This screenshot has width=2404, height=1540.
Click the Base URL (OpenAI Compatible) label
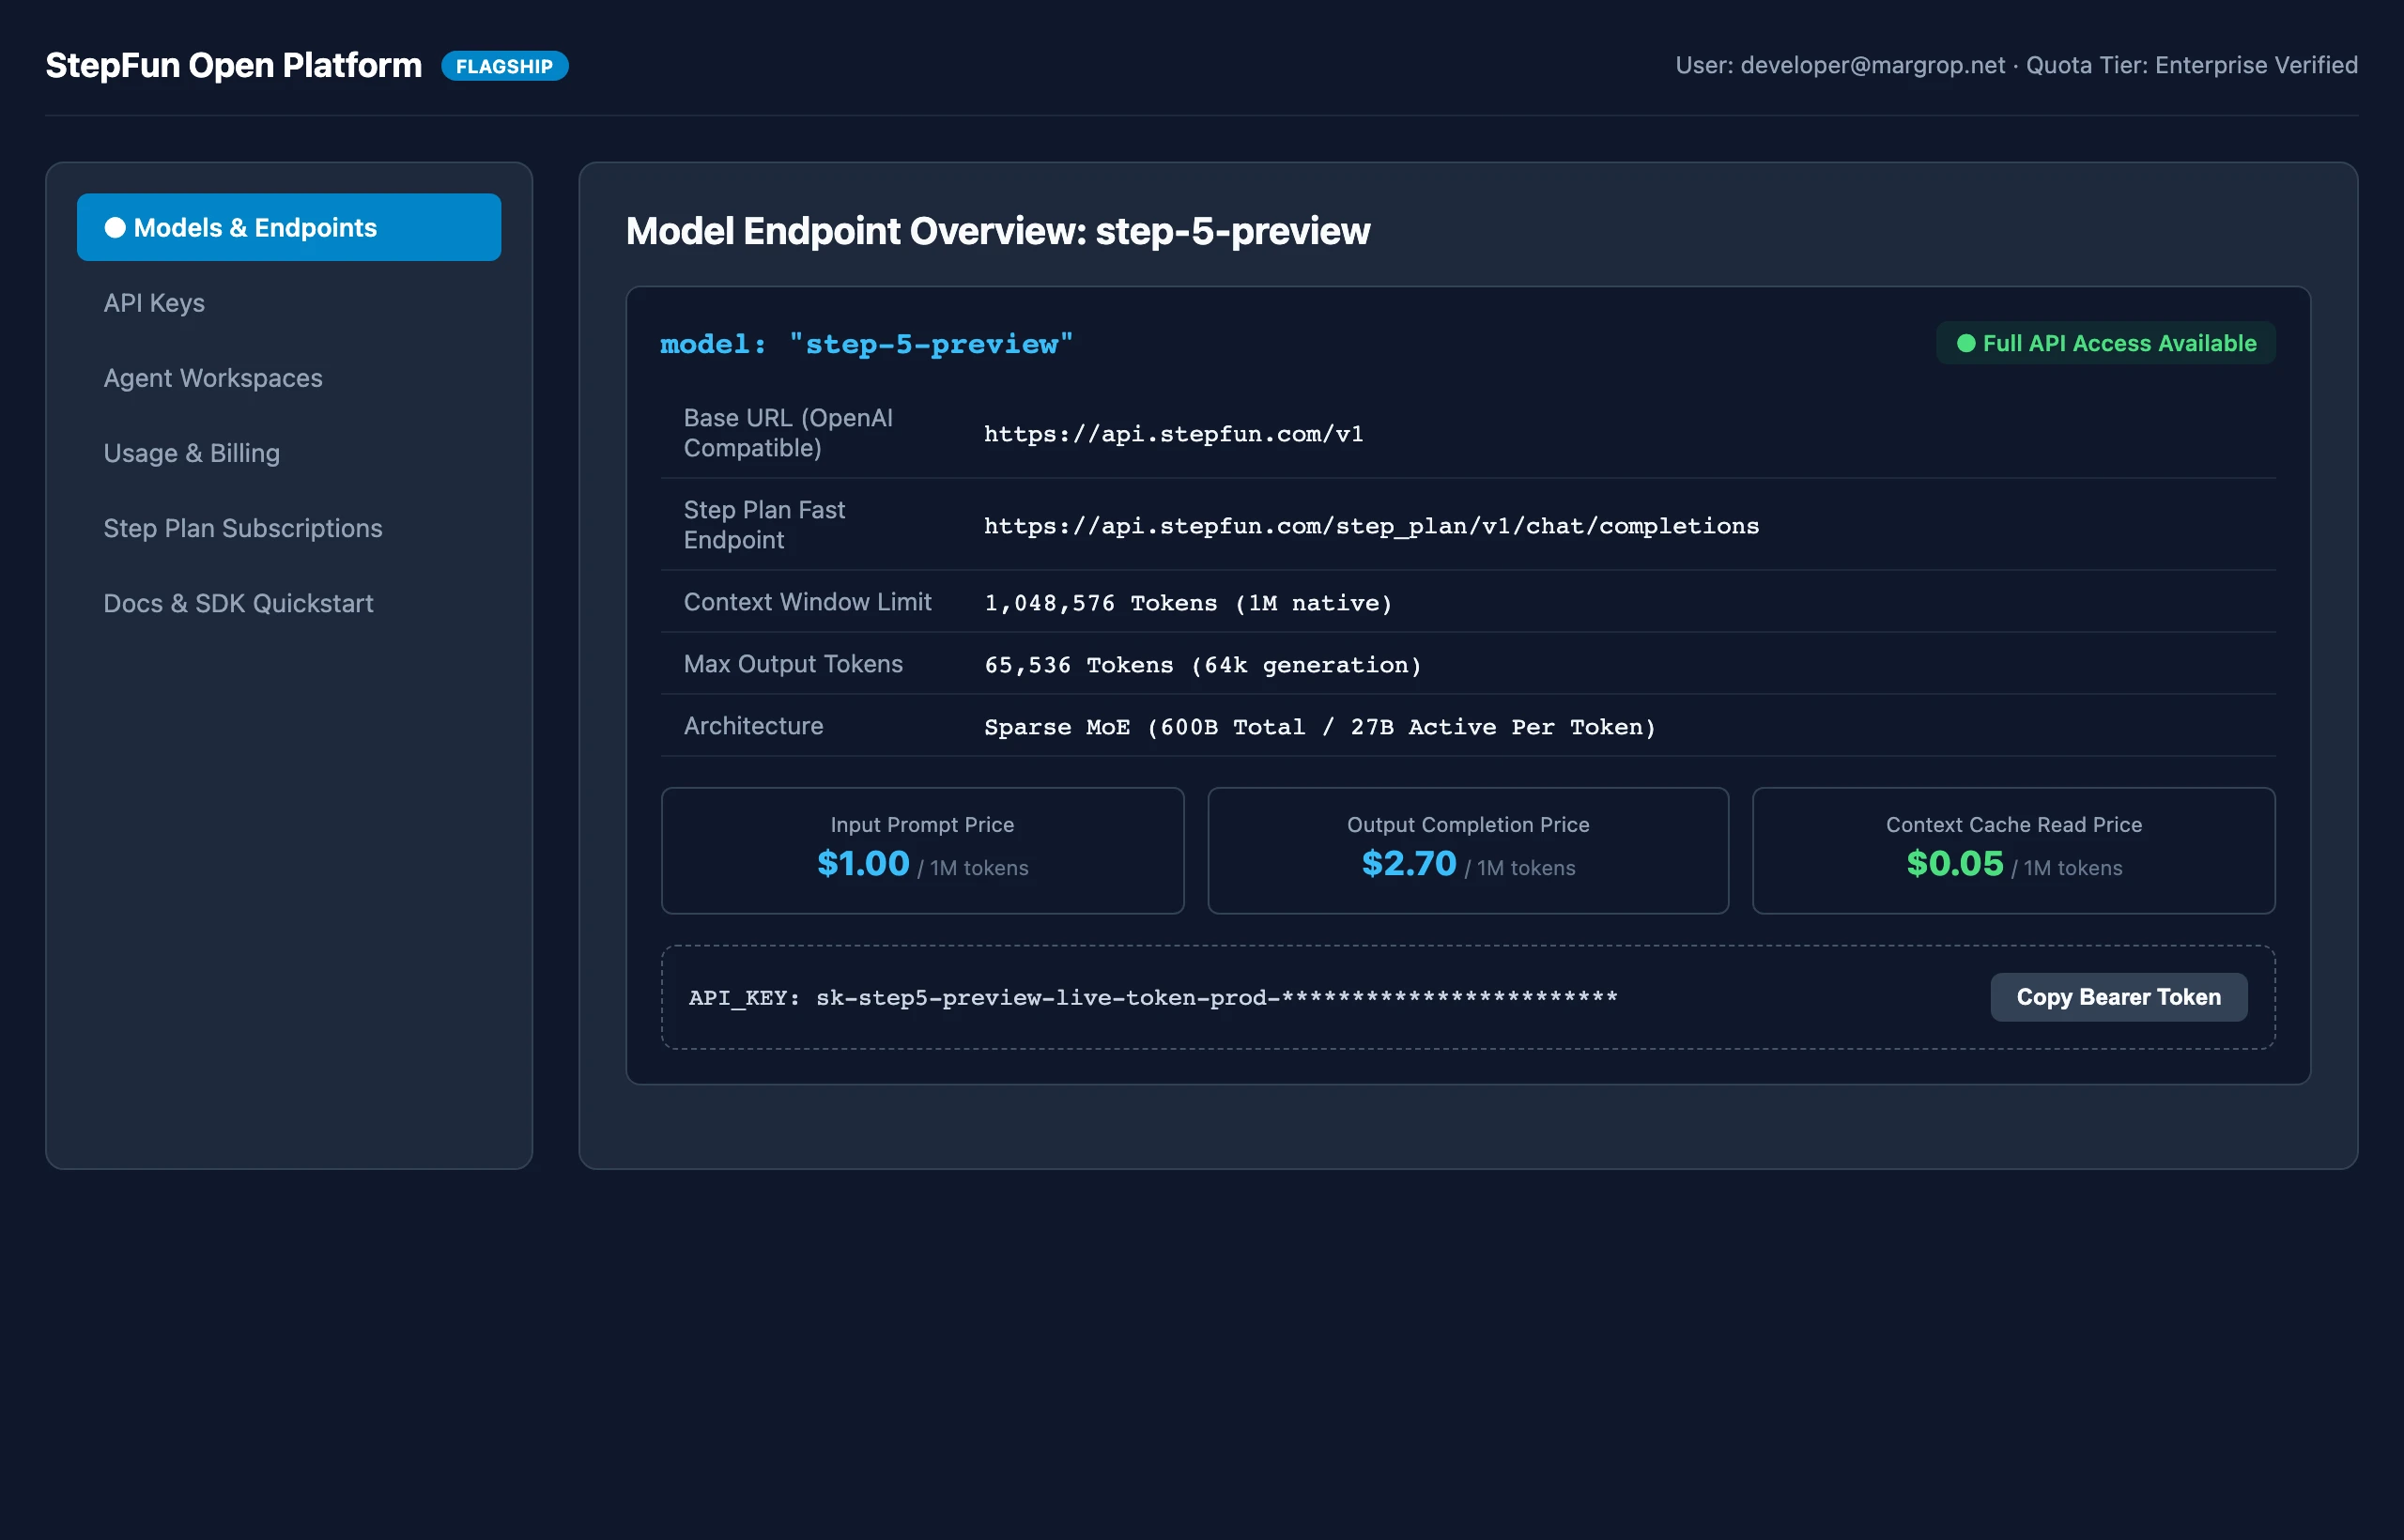coord(788,433)
